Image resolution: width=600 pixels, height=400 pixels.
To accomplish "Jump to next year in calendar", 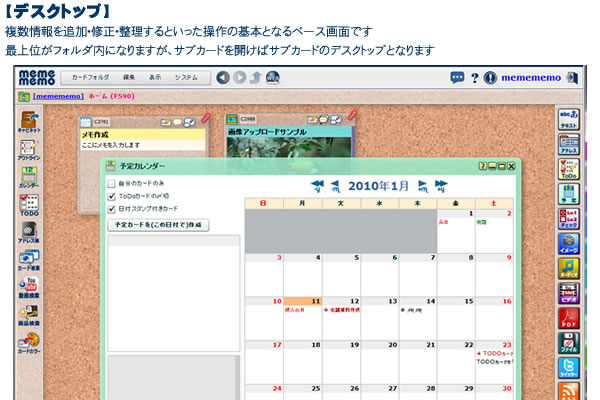I will point(440,185).
